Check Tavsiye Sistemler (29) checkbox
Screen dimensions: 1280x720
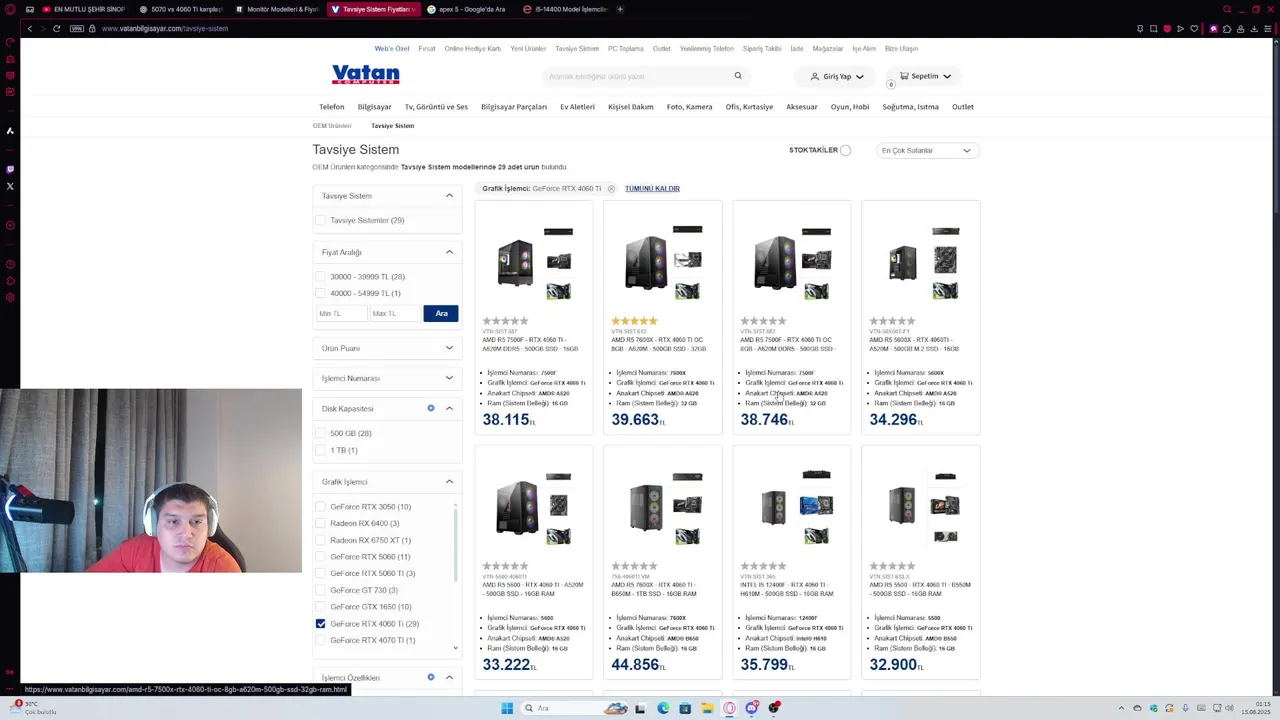320,220
